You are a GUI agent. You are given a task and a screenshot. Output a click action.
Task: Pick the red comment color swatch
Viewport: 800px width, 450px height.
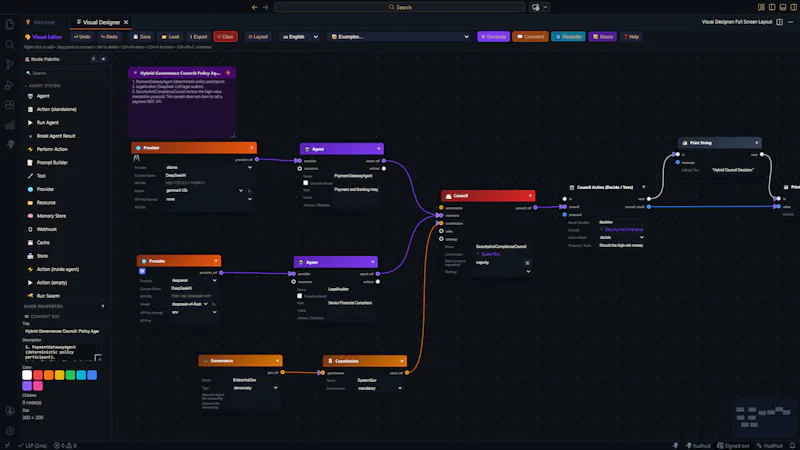[38, 375]
